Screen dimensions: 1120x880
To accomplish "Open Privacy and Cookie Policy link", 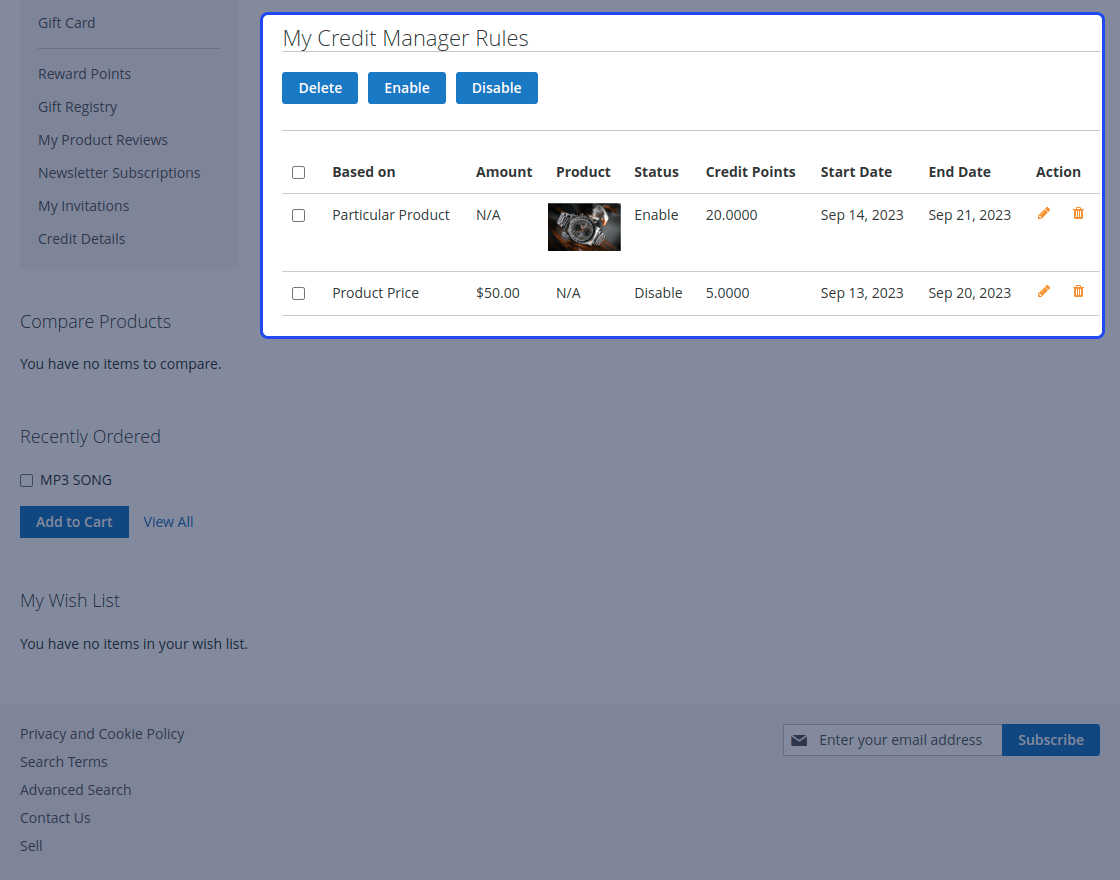I will click(102, 734).
